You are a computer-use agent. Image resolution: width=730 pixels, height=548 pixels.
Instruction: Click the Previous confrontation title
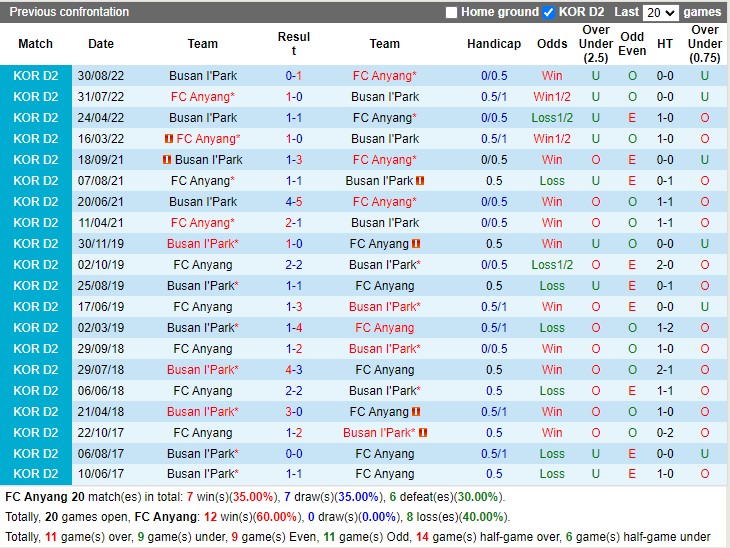click(x=69, y=12)
